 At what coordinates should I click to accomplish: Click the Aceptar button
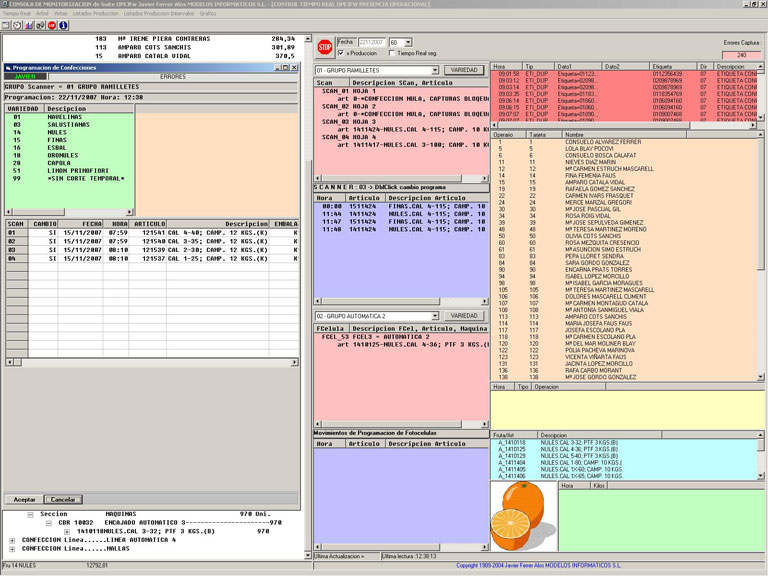coord(24,500)
